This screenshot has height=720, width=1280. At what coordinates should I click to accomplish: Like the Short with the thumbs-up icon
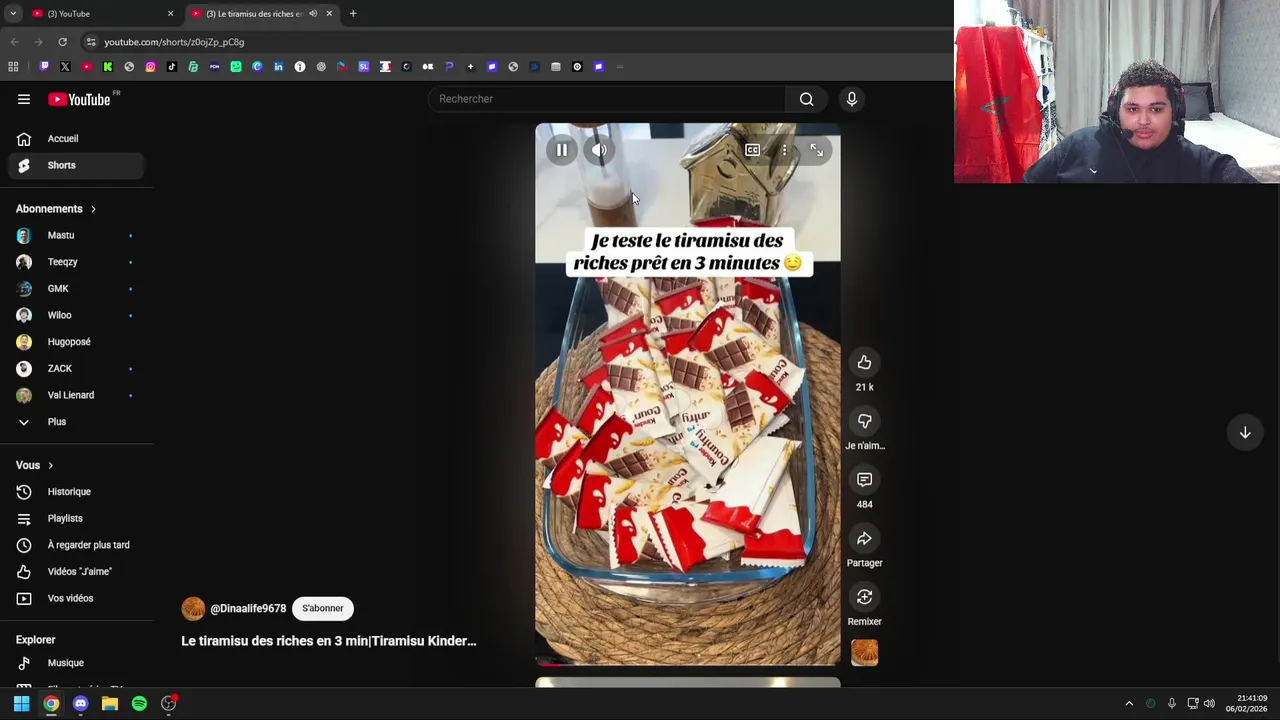864,362
